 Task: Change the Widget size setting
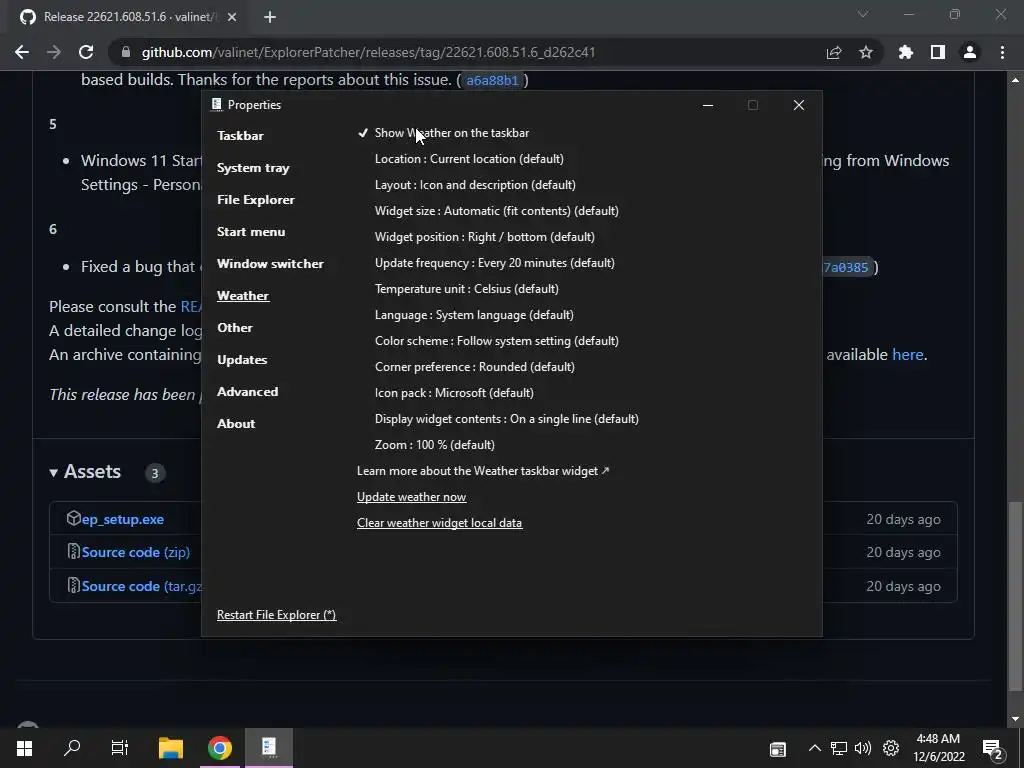[x=496, y=211]
